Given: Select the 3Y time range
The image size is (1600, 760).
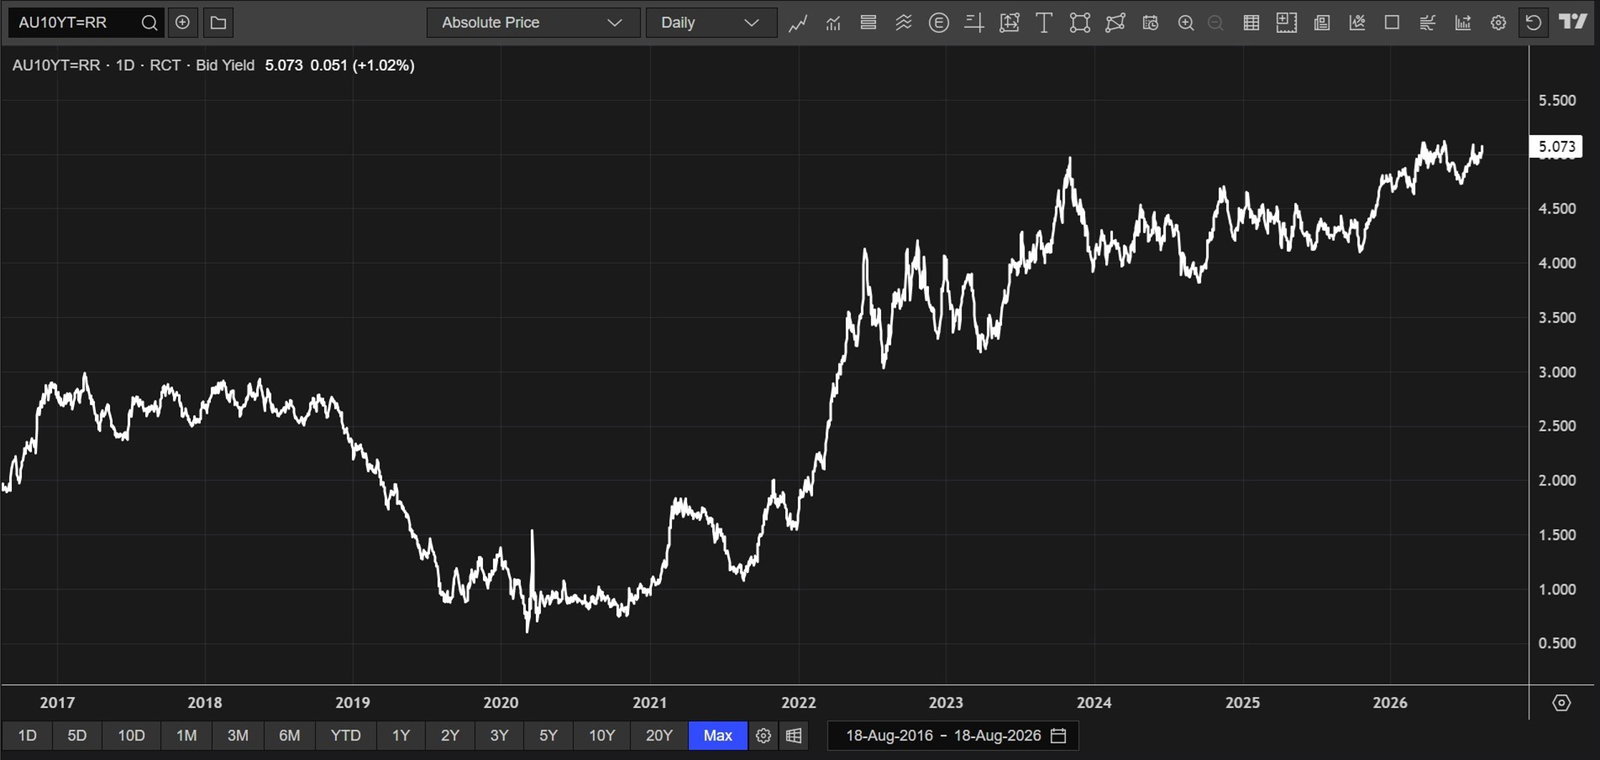Looking at the screenshot, I should [499, 736].
